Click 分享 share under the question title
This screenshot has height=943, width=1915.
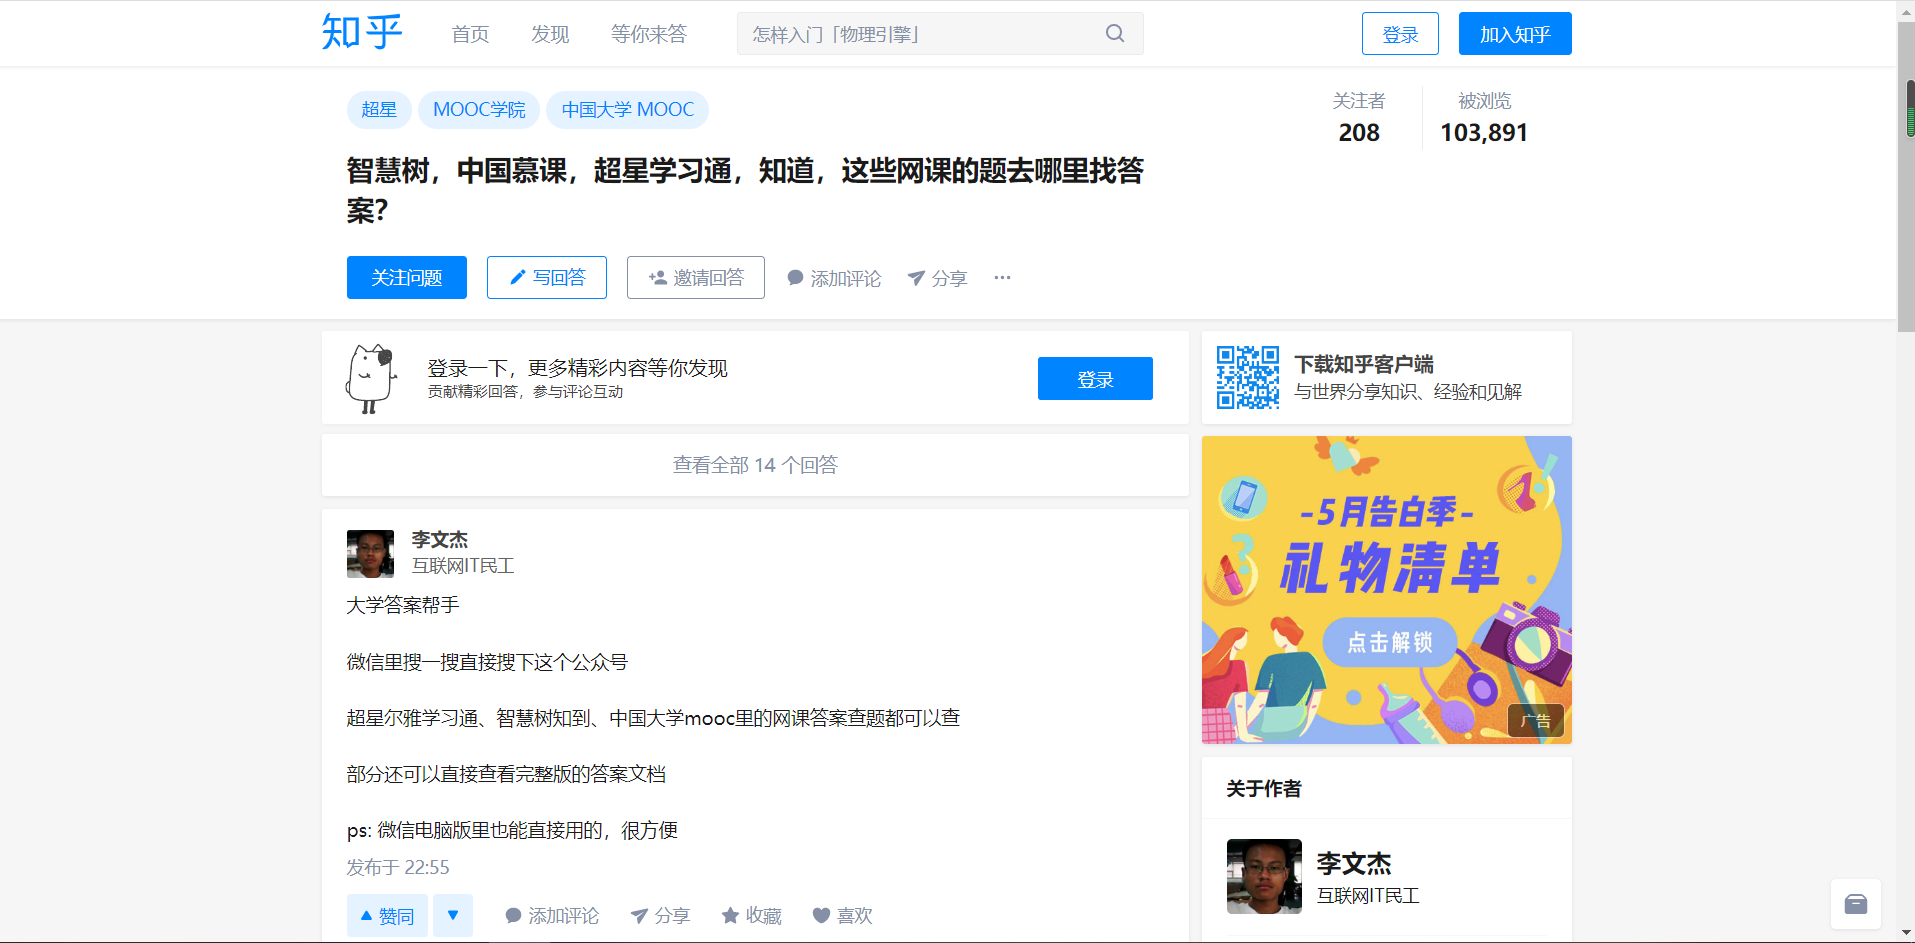(937, 278)
